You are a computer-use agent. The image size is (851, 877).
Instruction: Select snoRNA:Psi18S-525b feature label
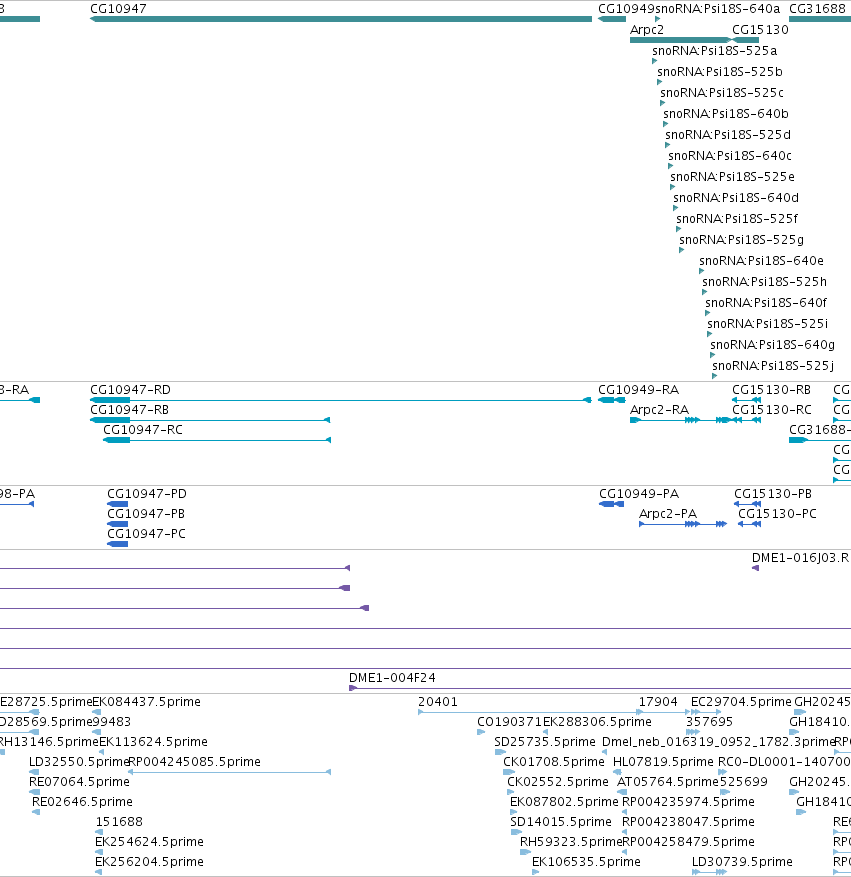(x=720, y=72)
